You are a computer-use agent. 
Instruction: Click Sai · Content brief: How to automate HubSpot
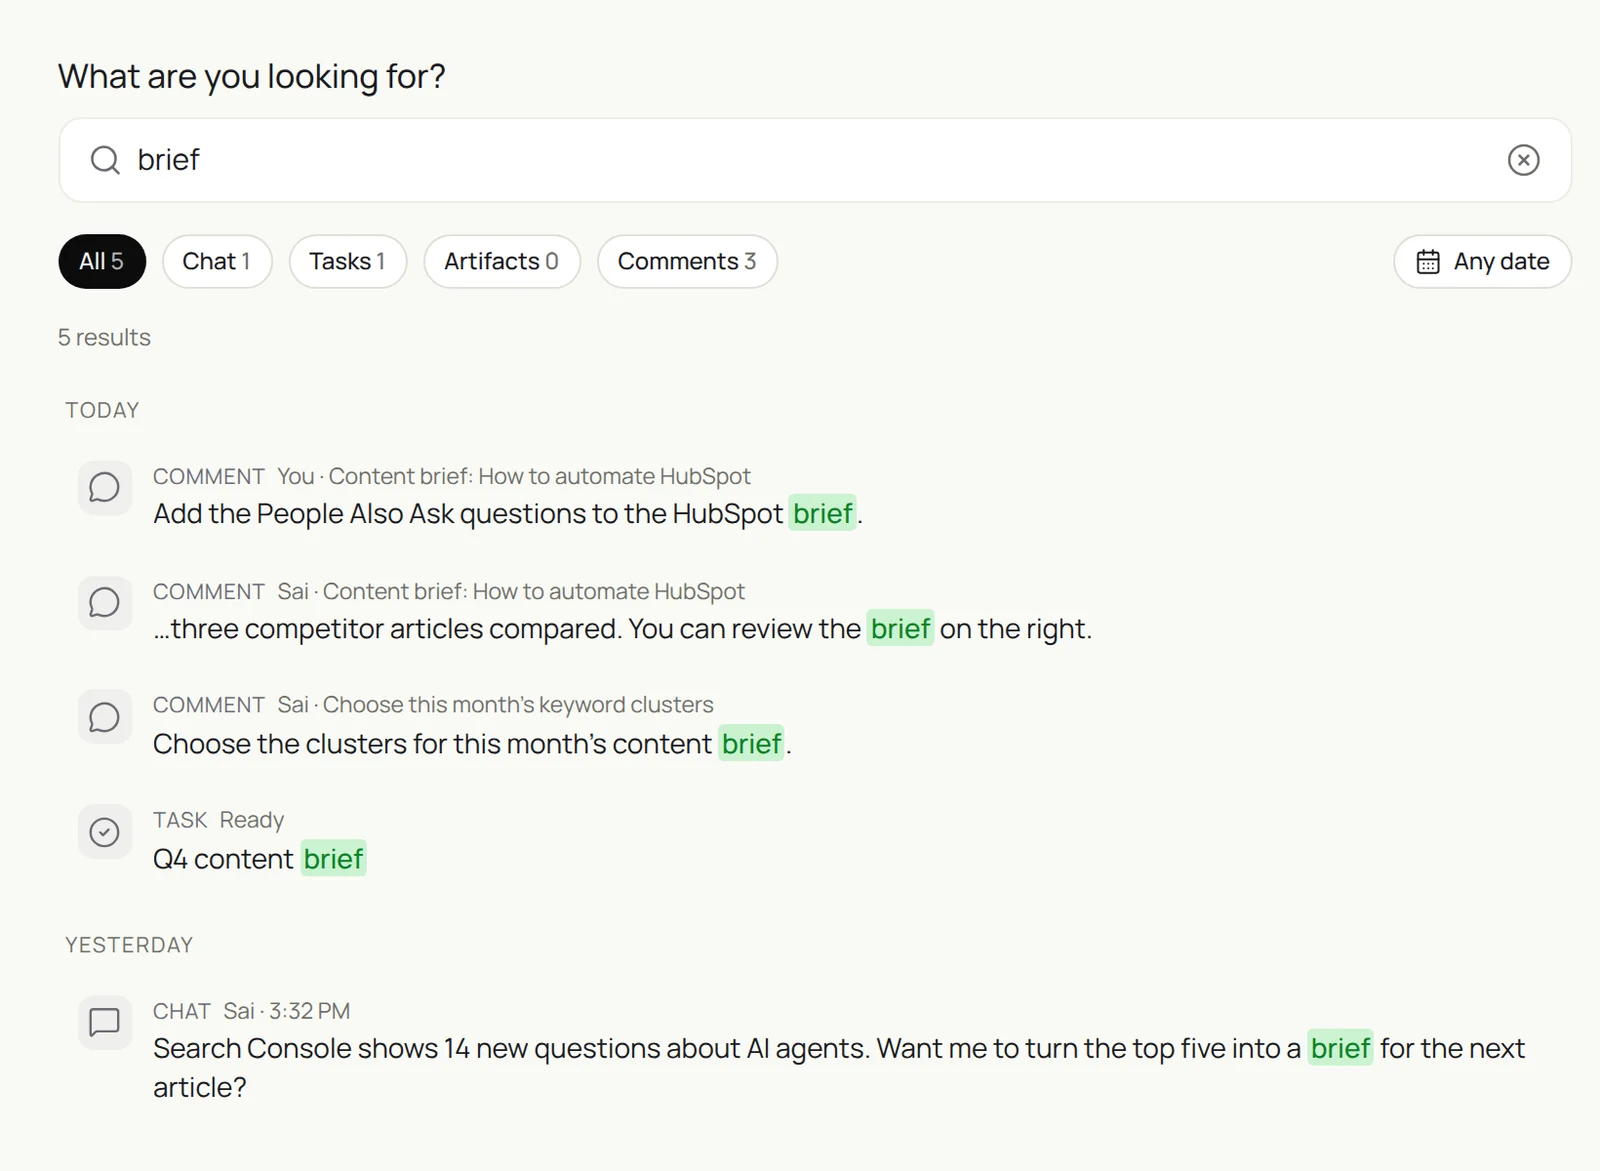point(511,592)
